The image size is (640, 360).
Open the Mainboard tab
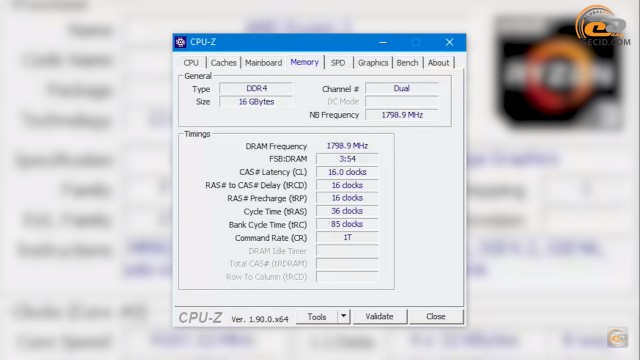[263, 63]
